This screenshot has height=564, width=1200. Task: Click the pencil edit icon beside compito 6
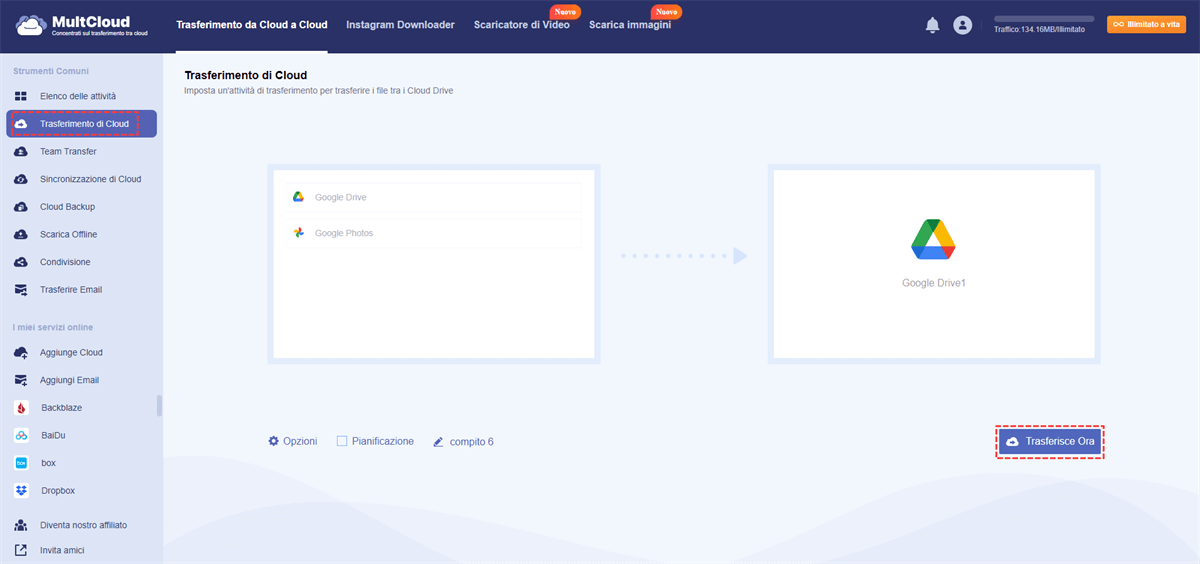(437, 441)
